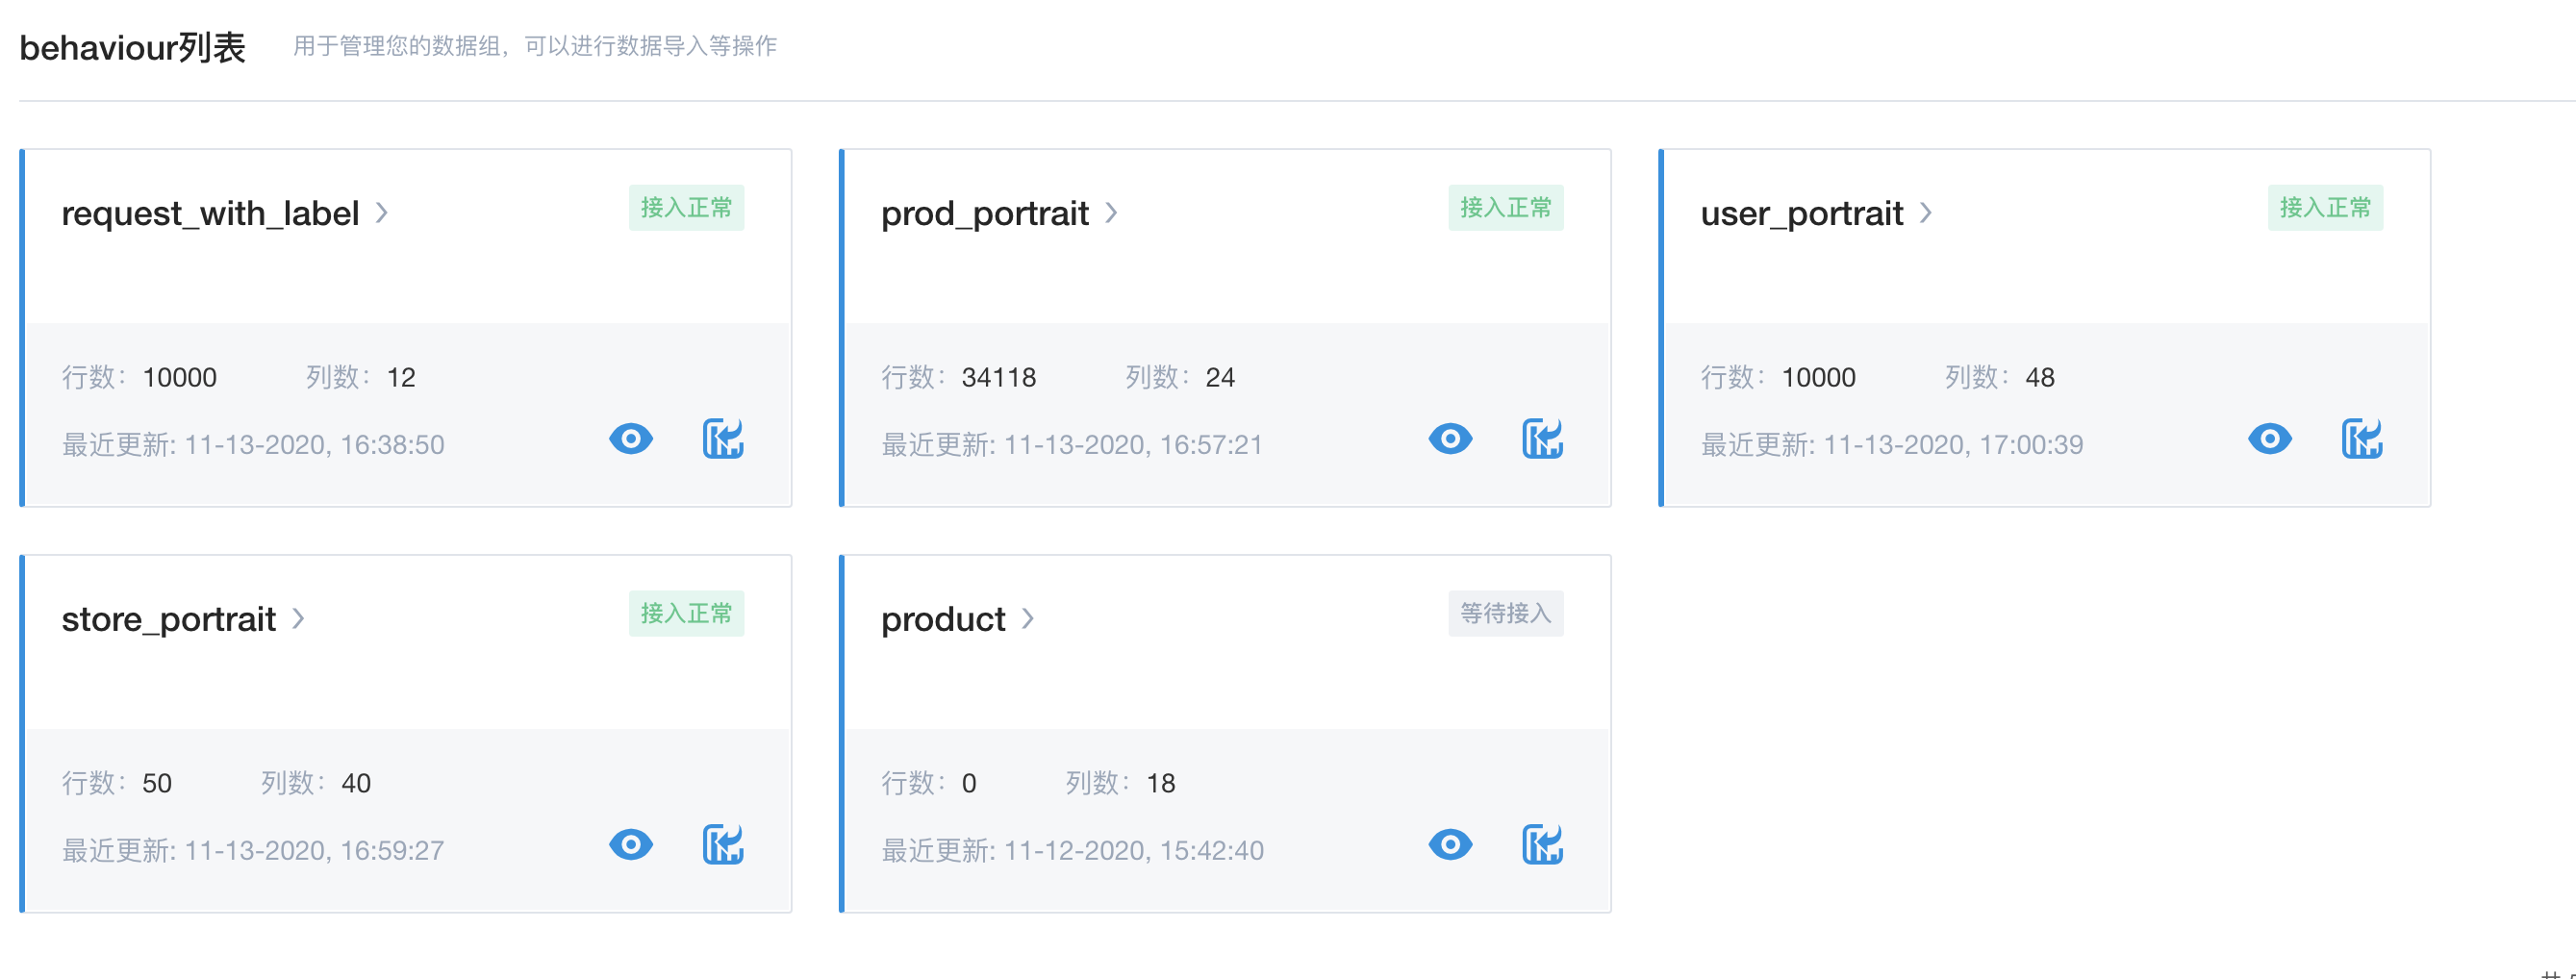Image resolution: width=2576 pixels, height=979 pixels.
Task: Click update time 11-13-2020, 17:00:39
Action: (x=1953, y=444)
